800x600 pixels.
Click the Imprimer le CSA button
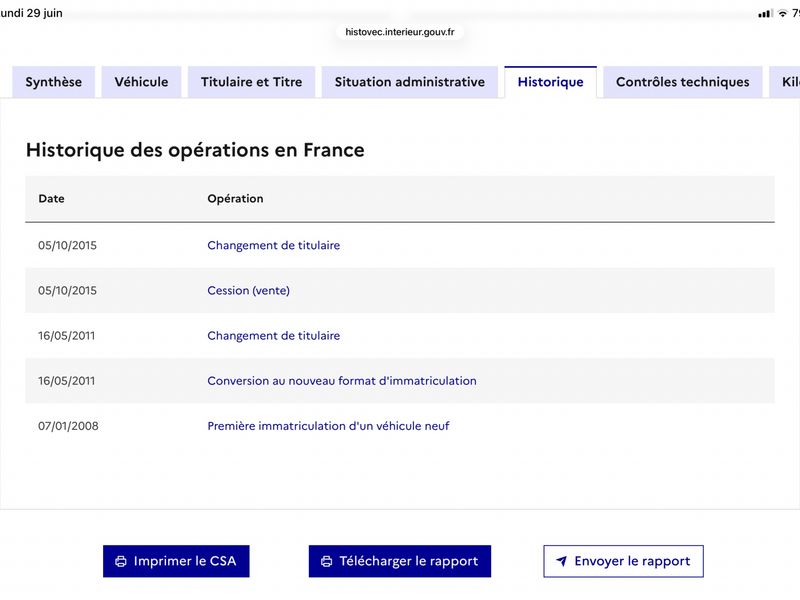(176, 561)
